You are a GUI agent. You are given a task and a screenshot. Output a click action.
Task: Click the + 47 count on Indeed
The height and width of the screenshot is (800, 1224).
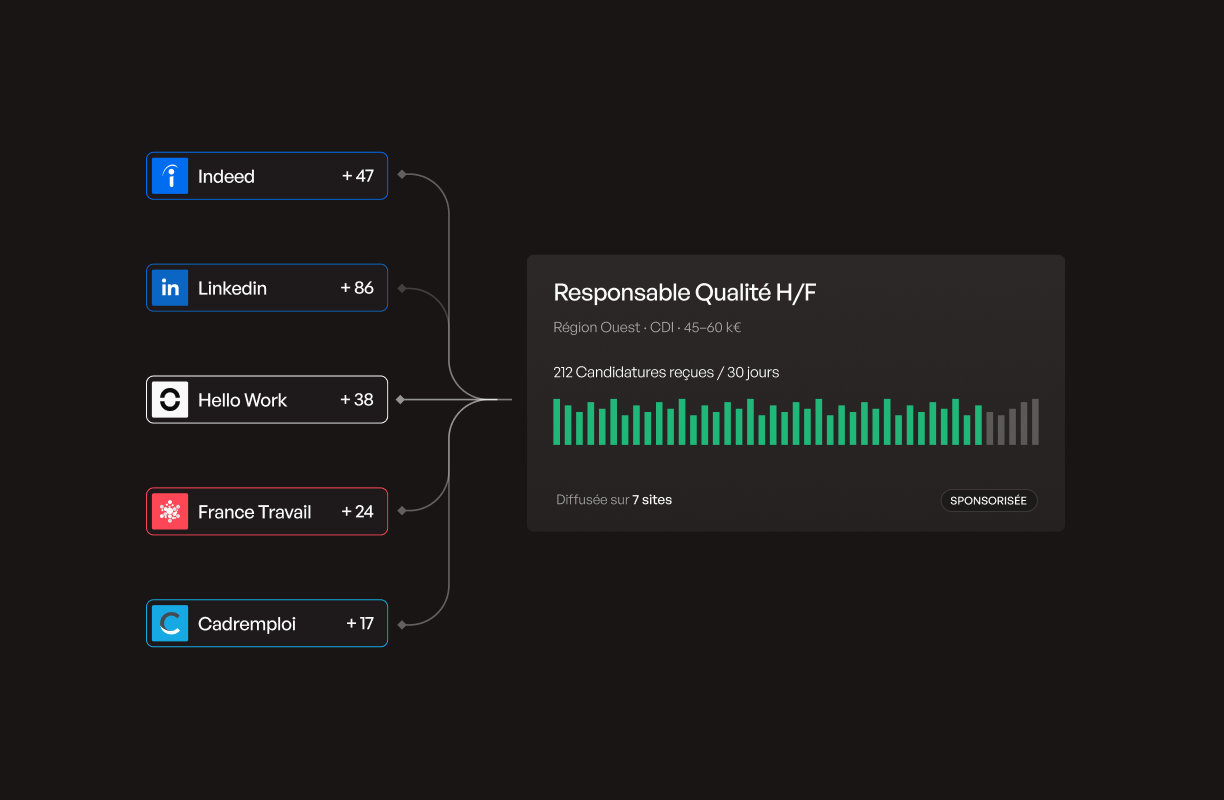358,176
